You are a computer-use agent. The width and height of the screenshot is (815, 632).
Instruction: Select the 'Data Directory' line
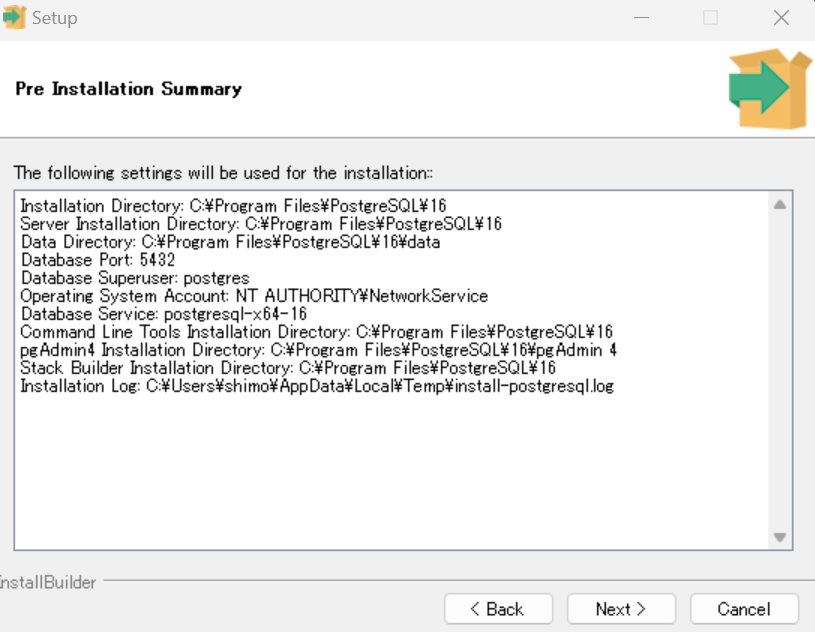230,242
